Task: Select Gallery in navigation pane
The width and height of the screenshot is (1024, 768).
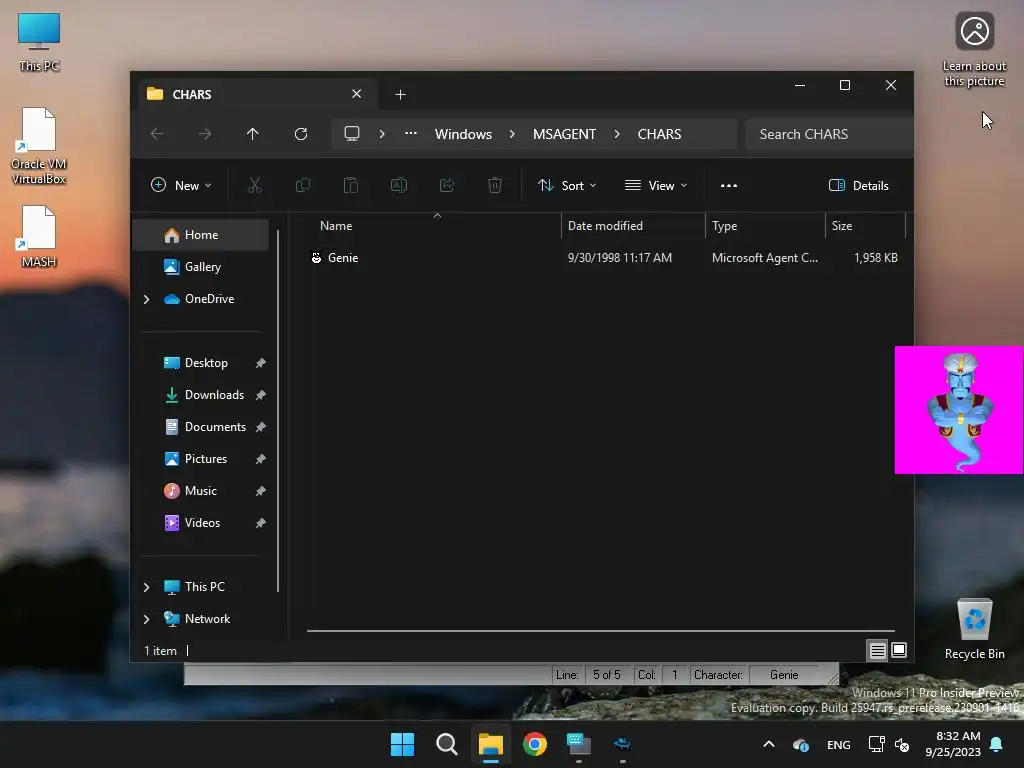Action: click(201, 267)
